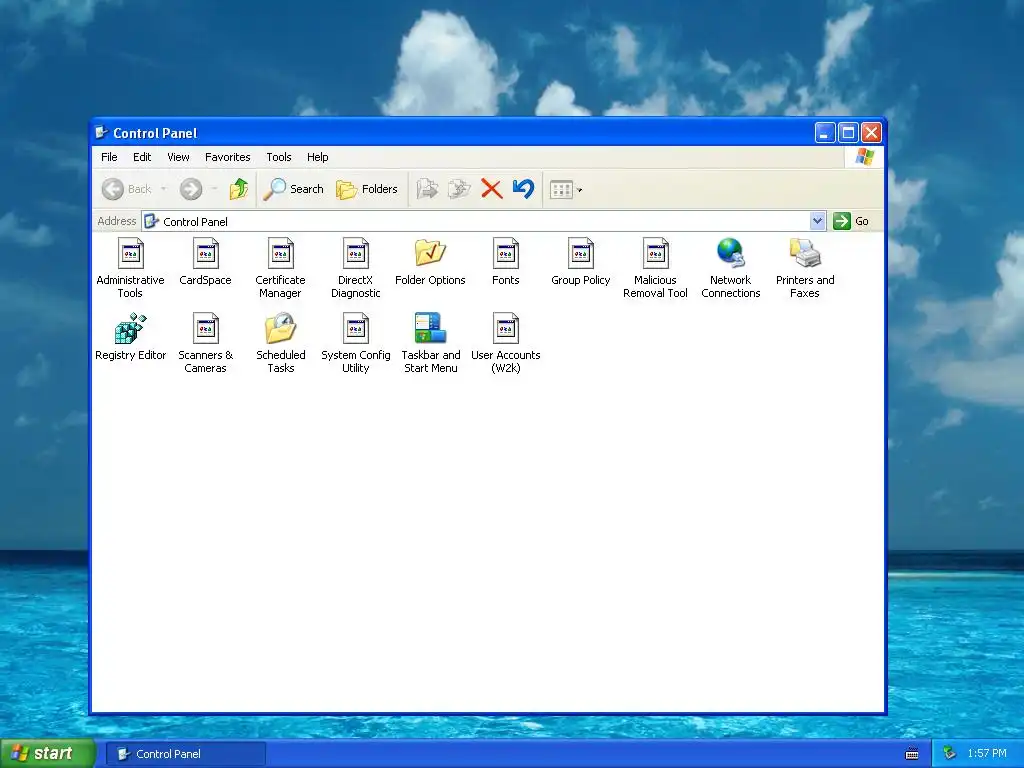Select Malicious Removal Tool icon

pos(656,253)
